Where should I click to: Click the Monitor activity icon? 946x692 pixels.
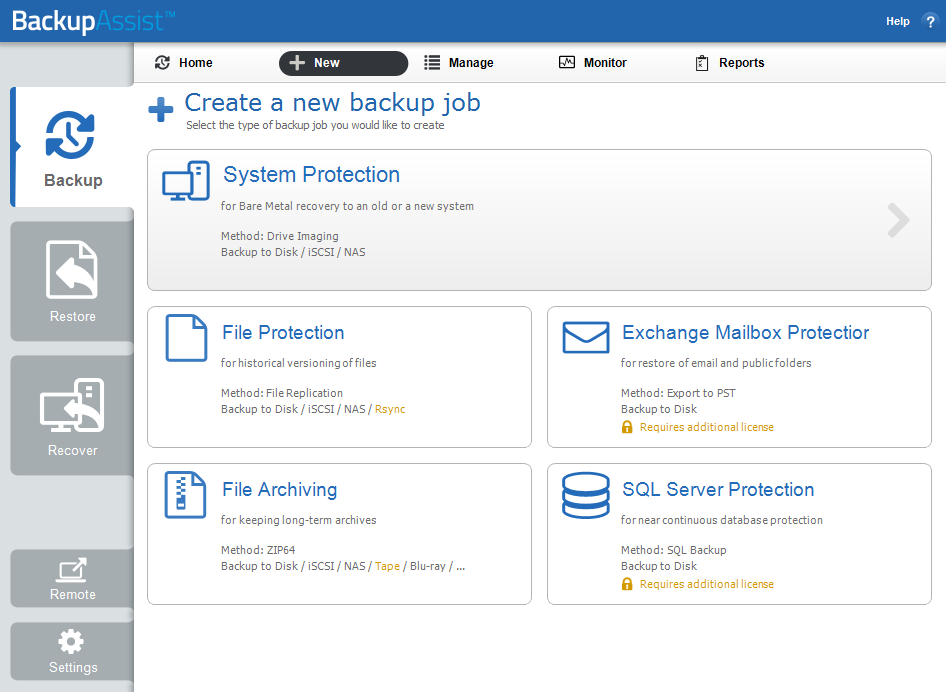567,62
